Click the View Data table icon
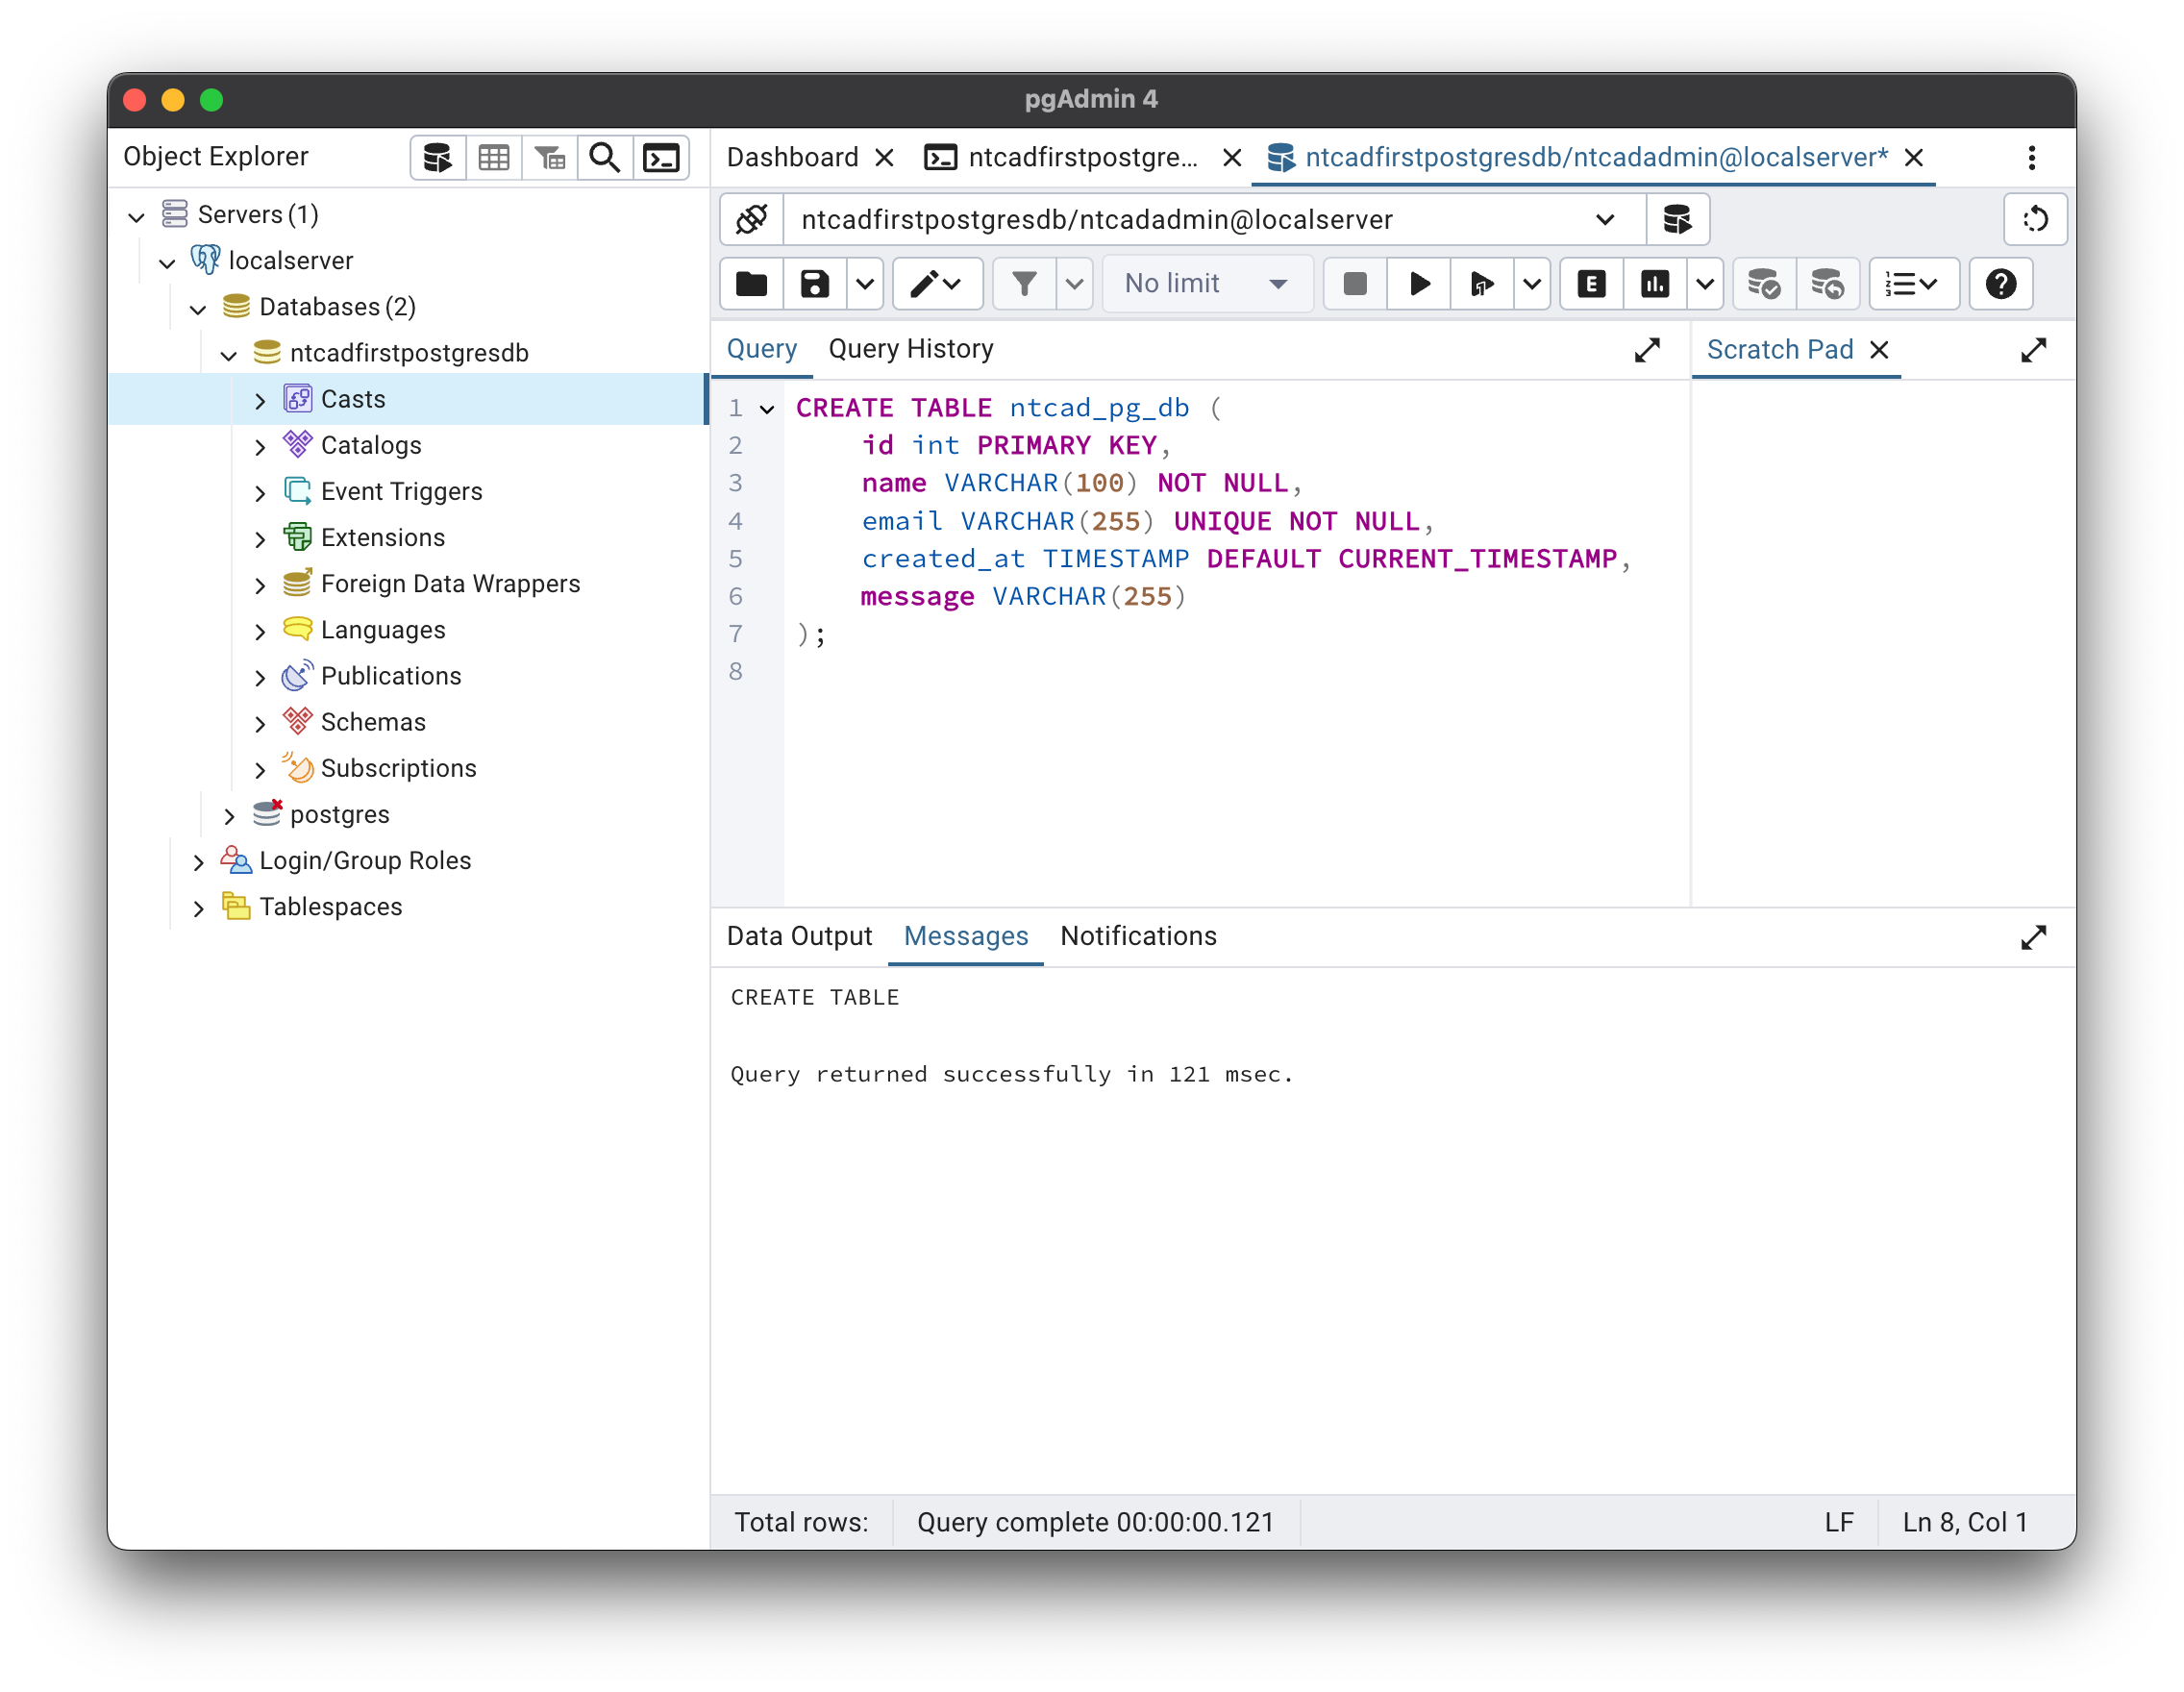 [493, 157]
